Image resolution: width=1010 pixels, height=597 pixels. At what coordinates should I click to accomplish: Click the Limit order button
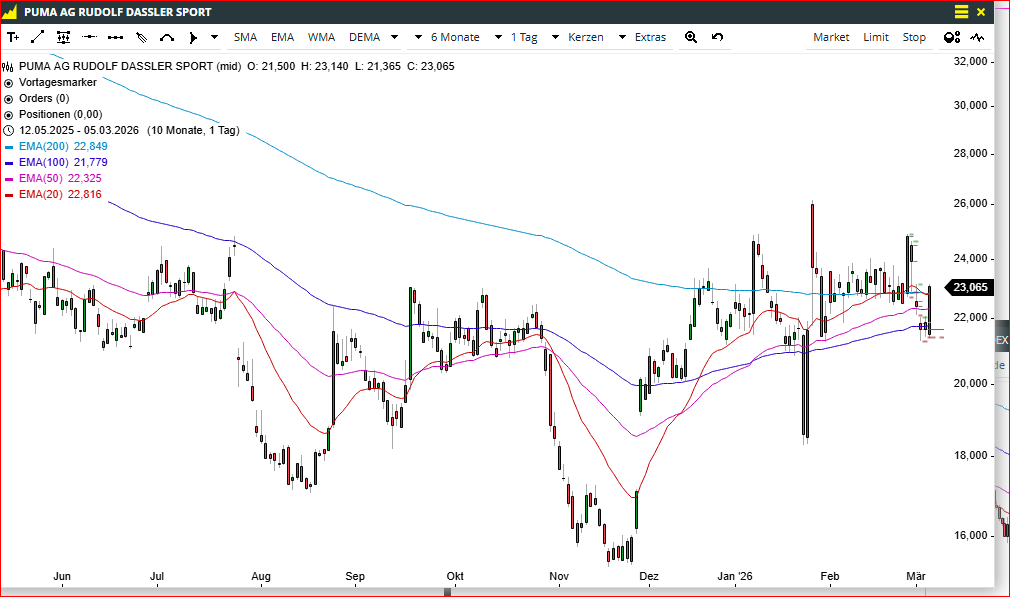[875, 37]
